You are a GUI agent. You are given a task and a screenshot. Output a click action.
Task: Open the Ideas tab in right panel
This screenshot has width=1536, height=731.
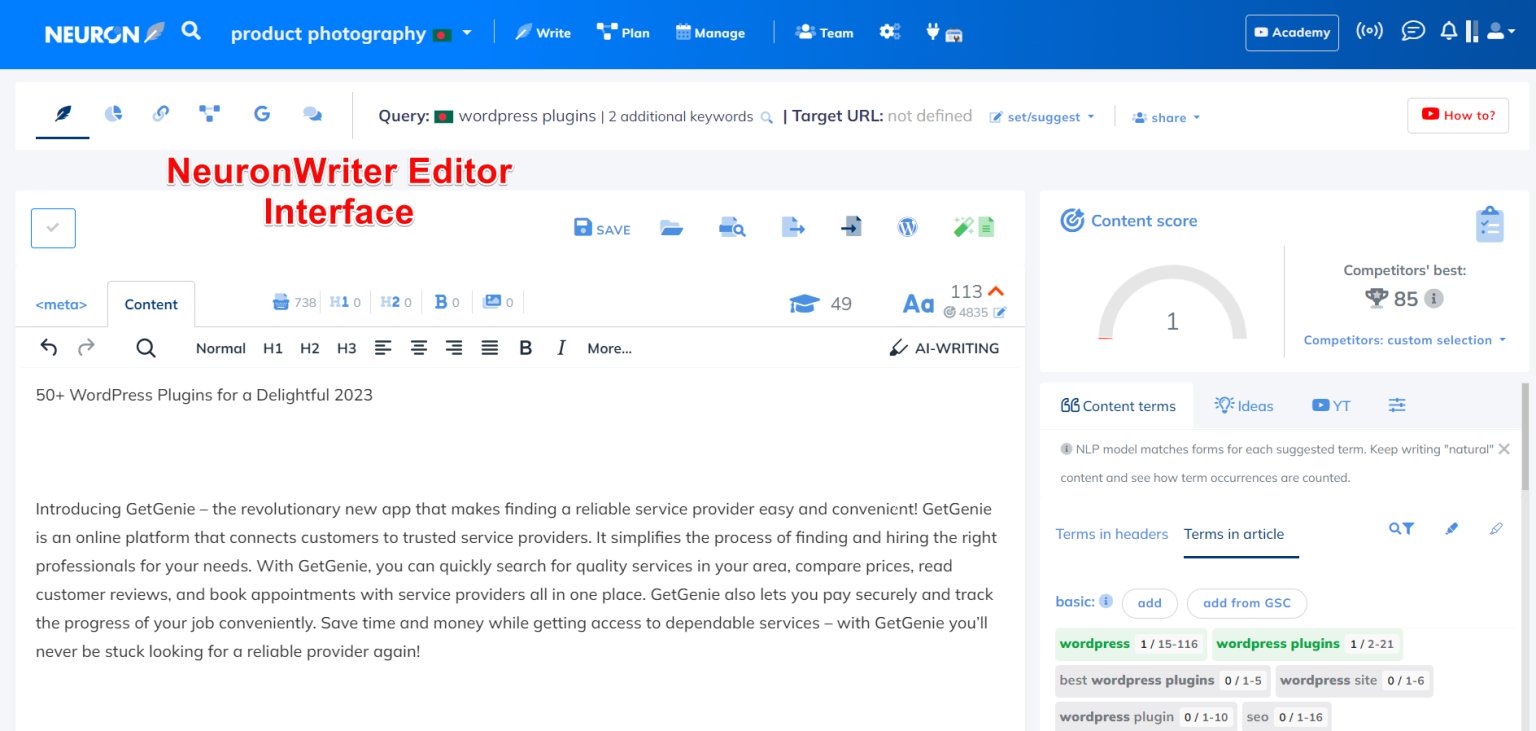[x=1243, y=405]
